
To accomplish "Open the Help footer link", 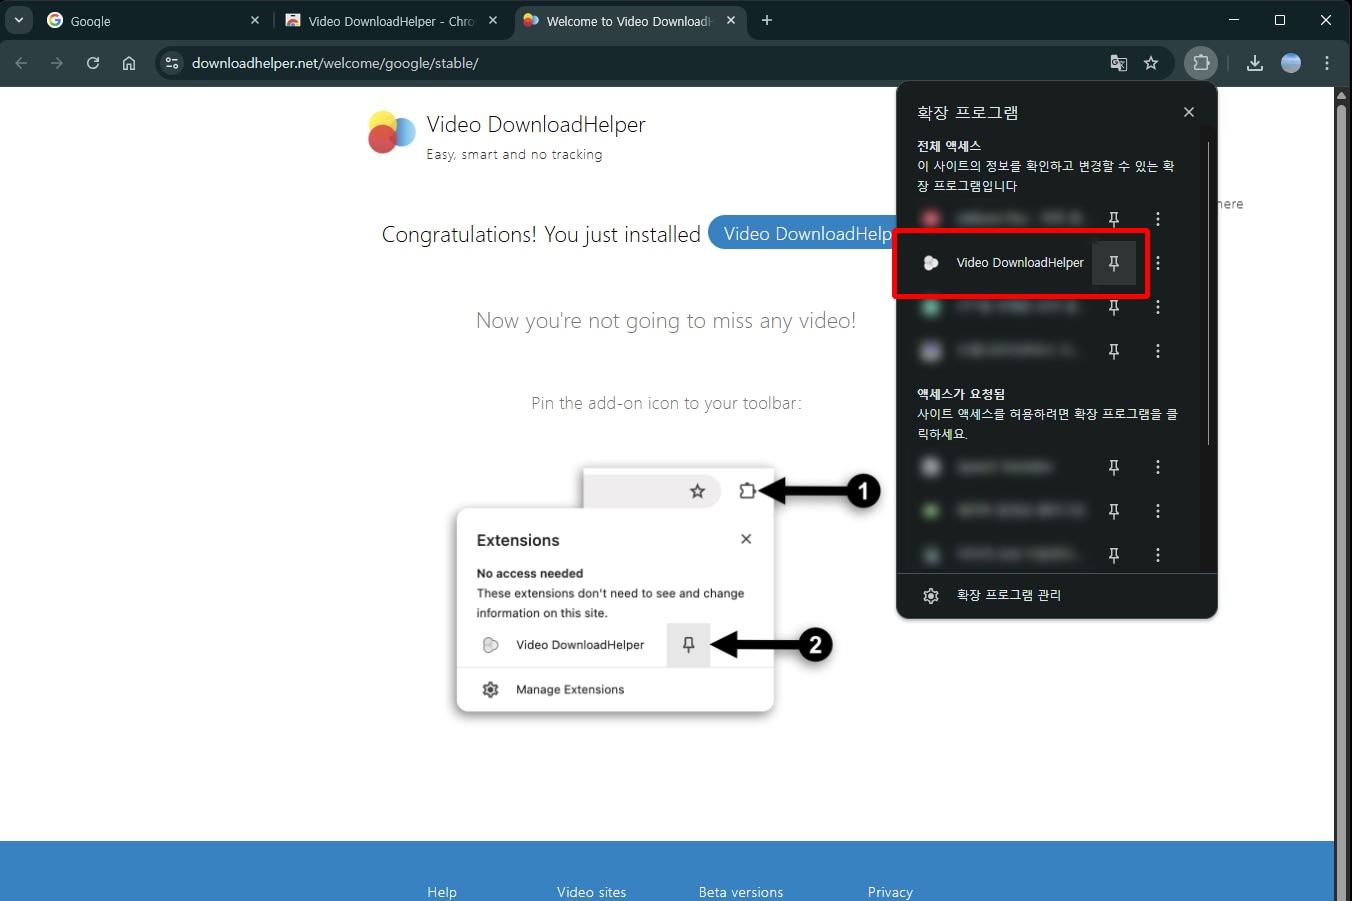I will click(x=442, y=892).
